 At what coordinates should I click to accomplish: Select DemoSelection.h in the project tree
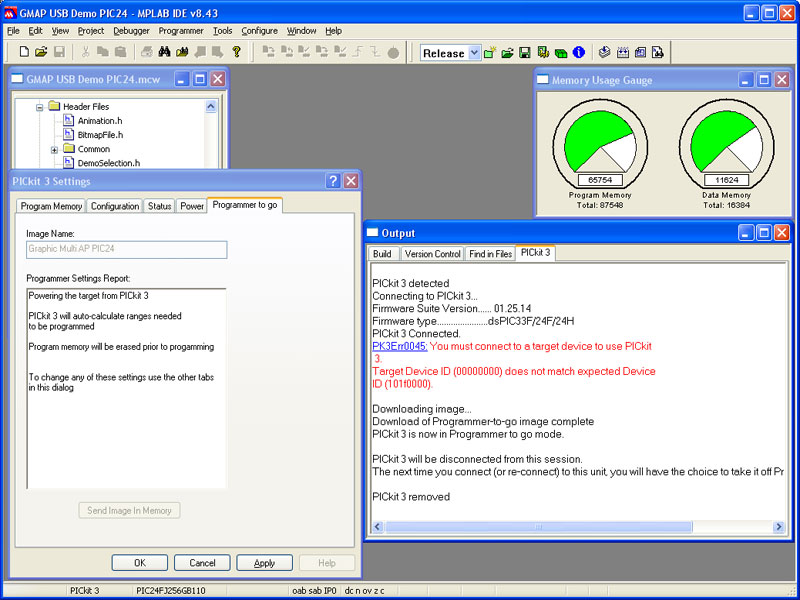point(109,163)
